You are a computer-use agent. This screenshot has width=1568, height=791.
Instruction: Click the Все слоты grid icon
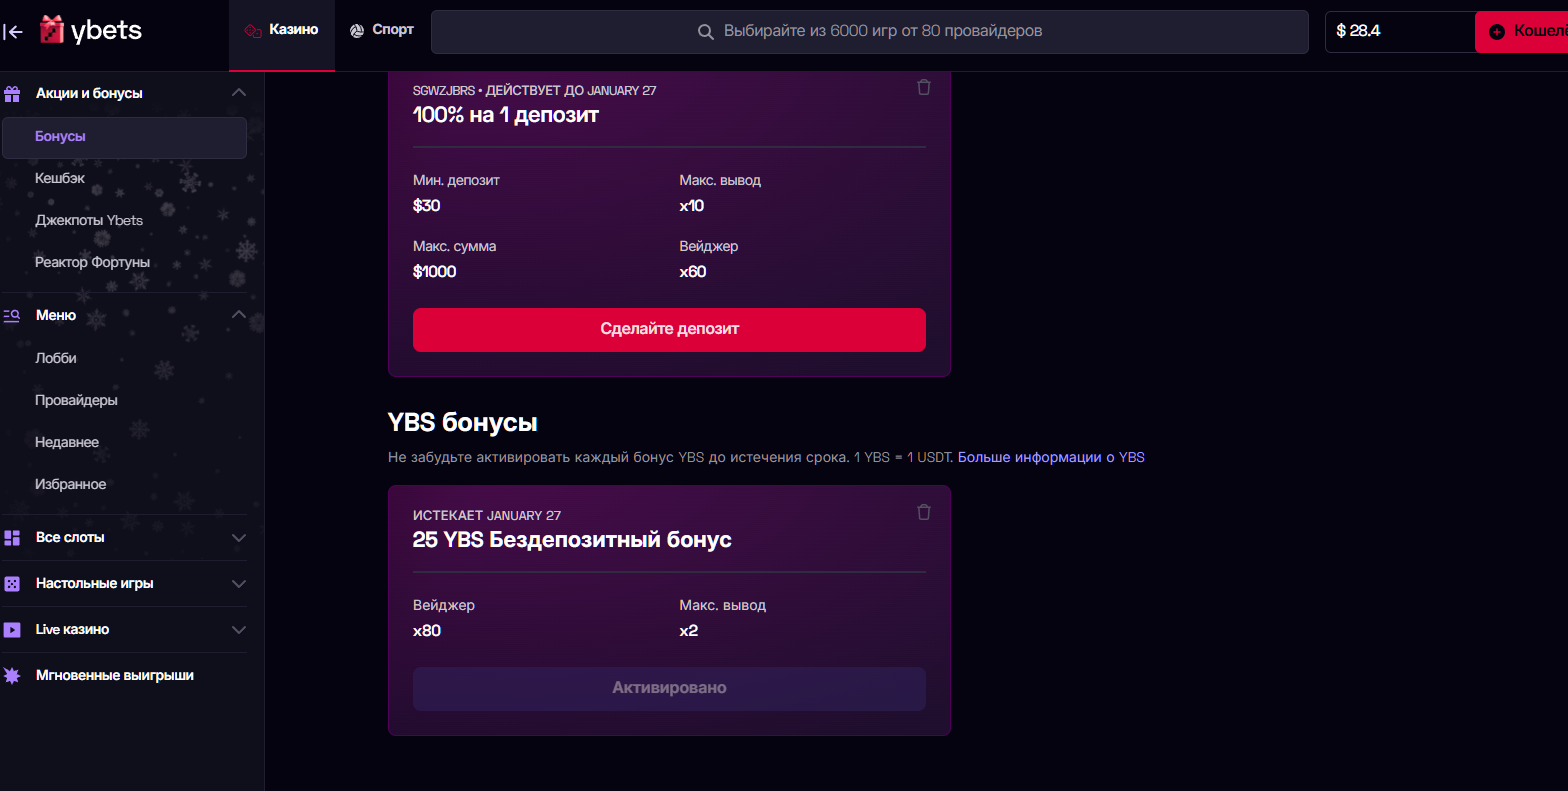pyautogui.click(x=12, y=538)
